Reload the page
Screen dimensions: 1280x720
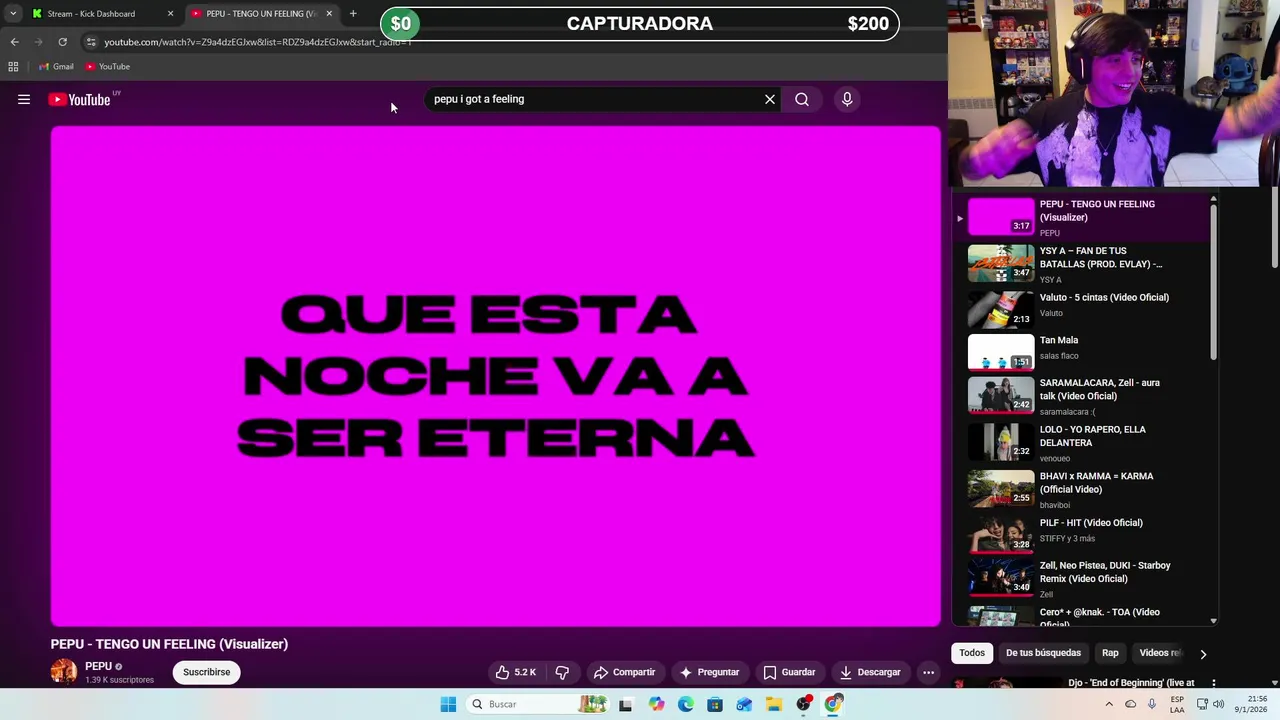(62, 42)
